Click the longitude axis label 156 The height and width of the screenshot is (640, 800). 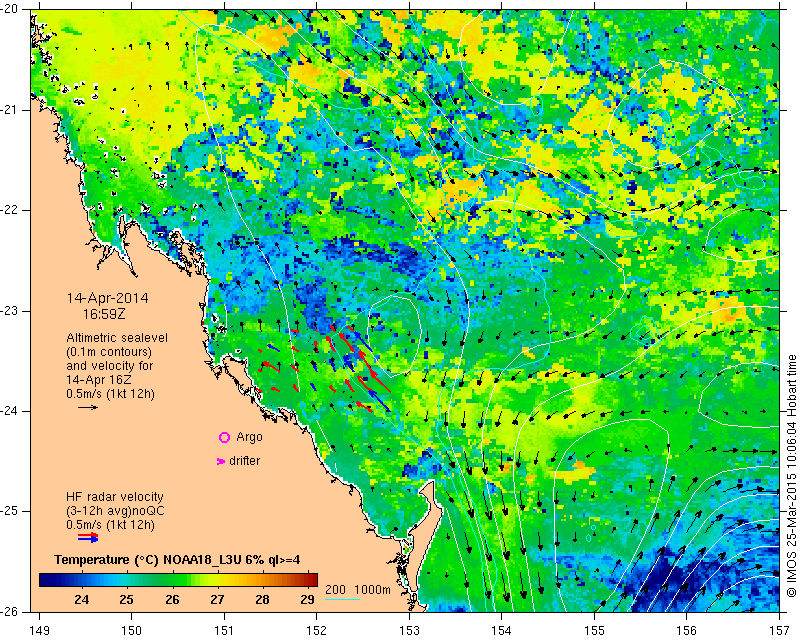tap(686, 631)
